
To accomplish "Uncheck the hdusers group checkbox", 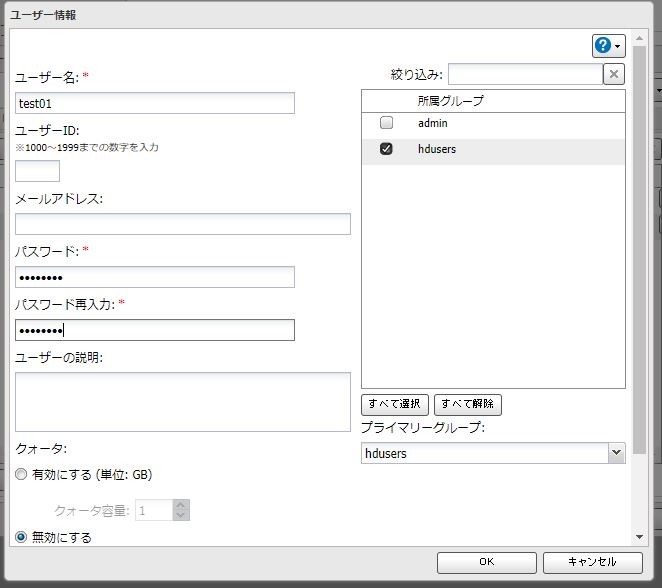I will pos(386,149).
